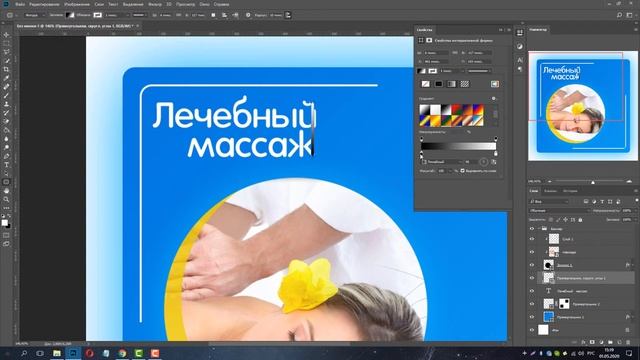640x360 pixels.
Task: Click the fill gradient swatch in options bar
Action: 70,15
